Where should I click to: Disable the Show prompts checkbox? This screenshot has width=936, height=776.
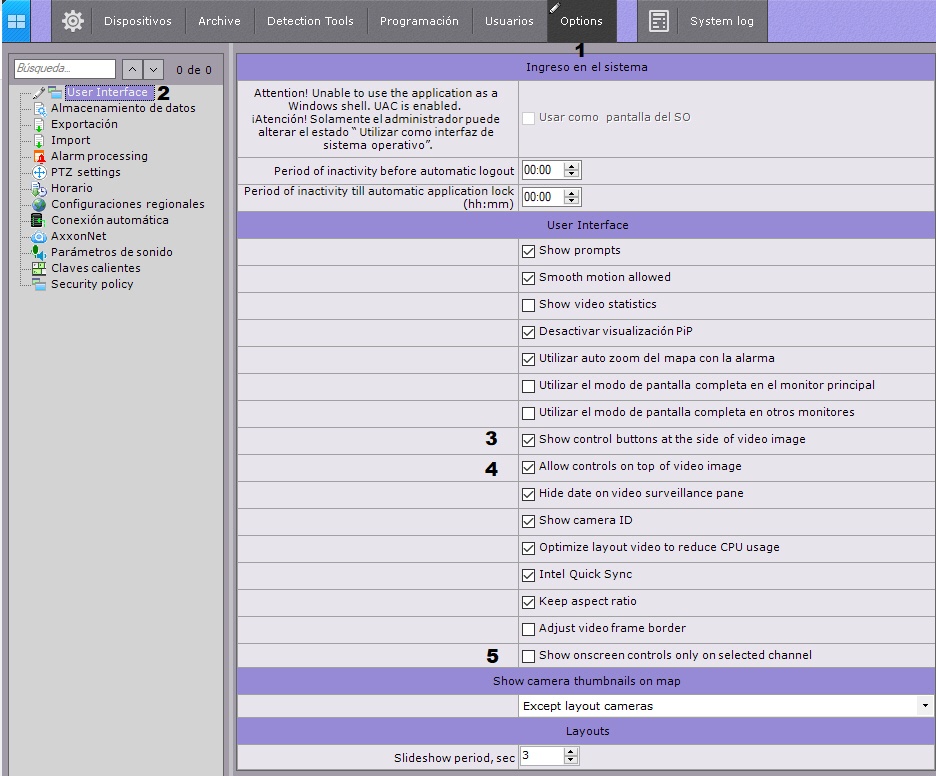coord(529,251)
